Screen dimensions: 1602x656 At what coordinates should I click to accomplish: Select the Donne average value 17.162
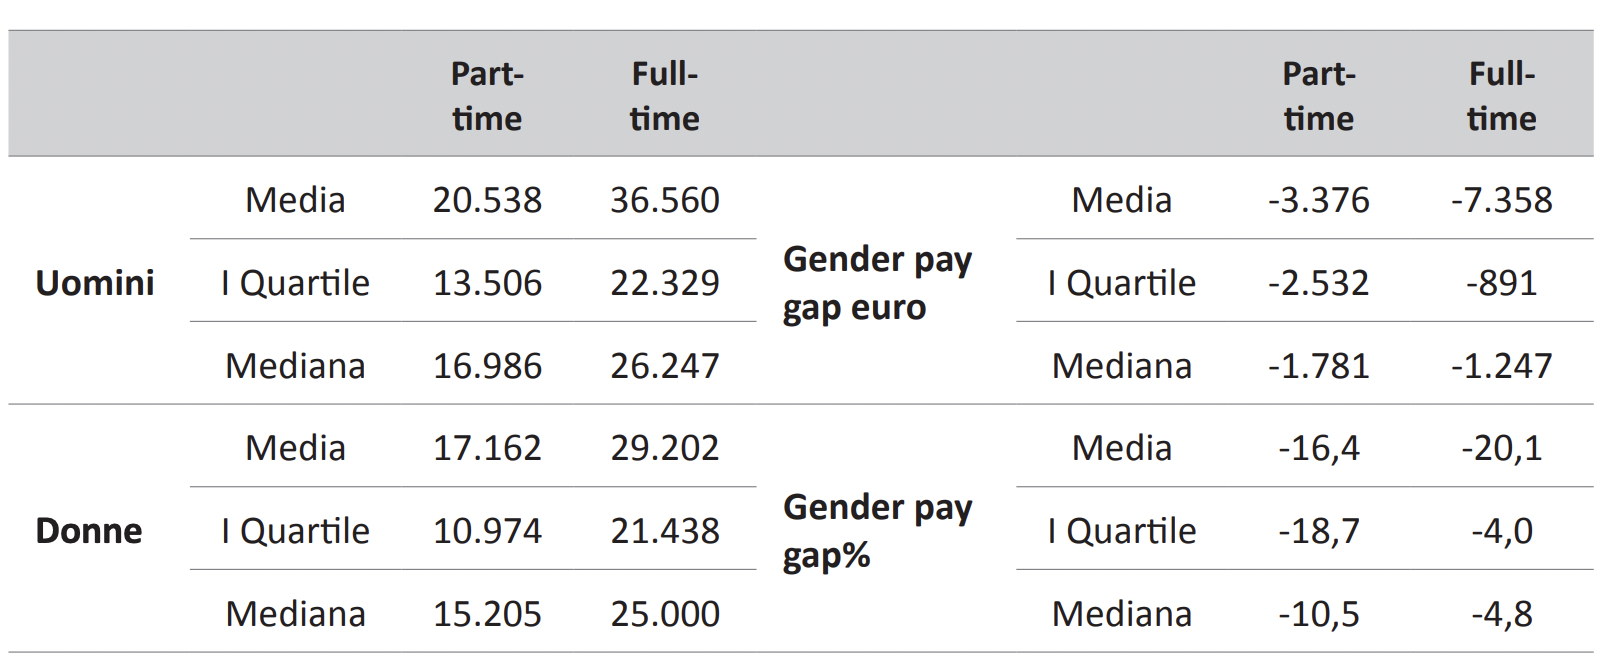[x=487, y=448]
